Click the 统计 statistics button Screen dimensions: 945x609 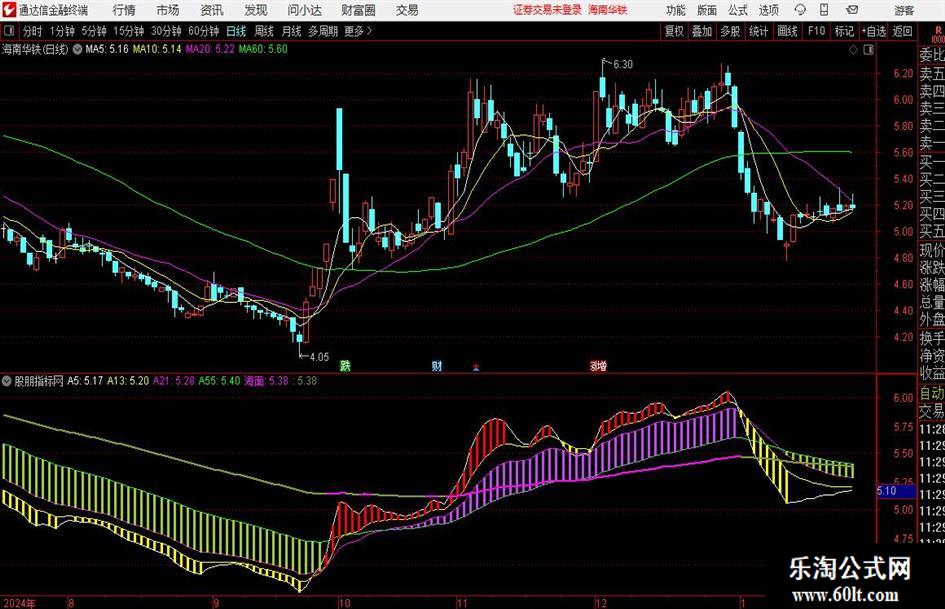pos(758,31)
